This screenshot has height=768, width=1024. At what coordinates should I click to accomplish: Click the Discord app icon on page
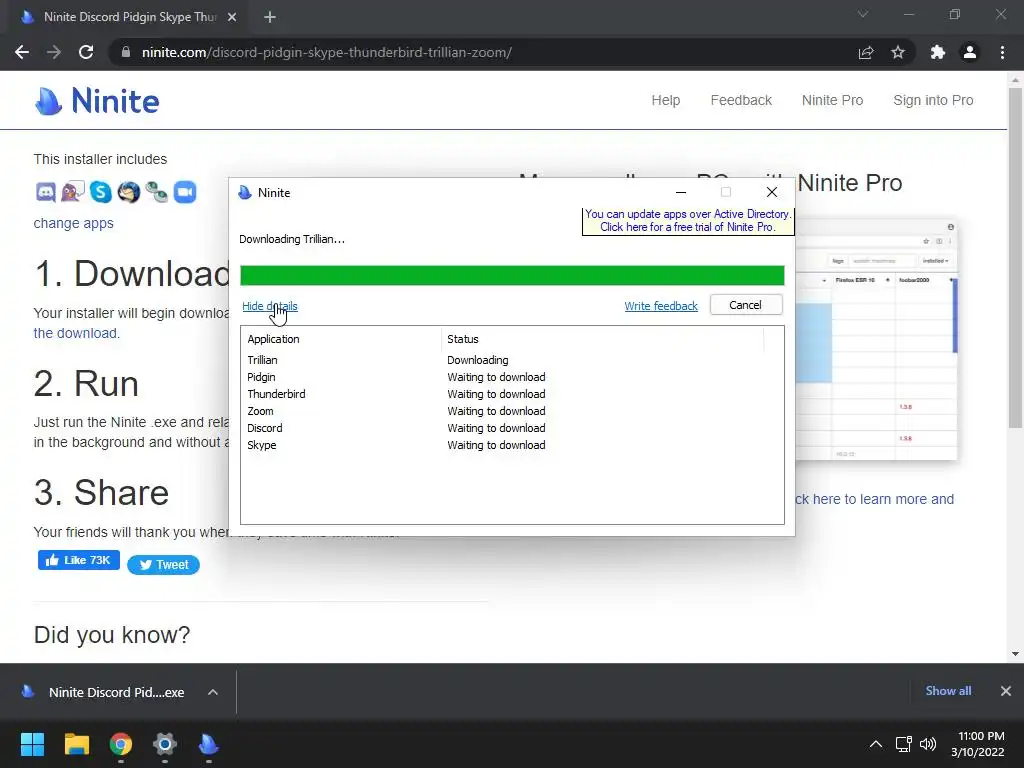pos(45,192)
